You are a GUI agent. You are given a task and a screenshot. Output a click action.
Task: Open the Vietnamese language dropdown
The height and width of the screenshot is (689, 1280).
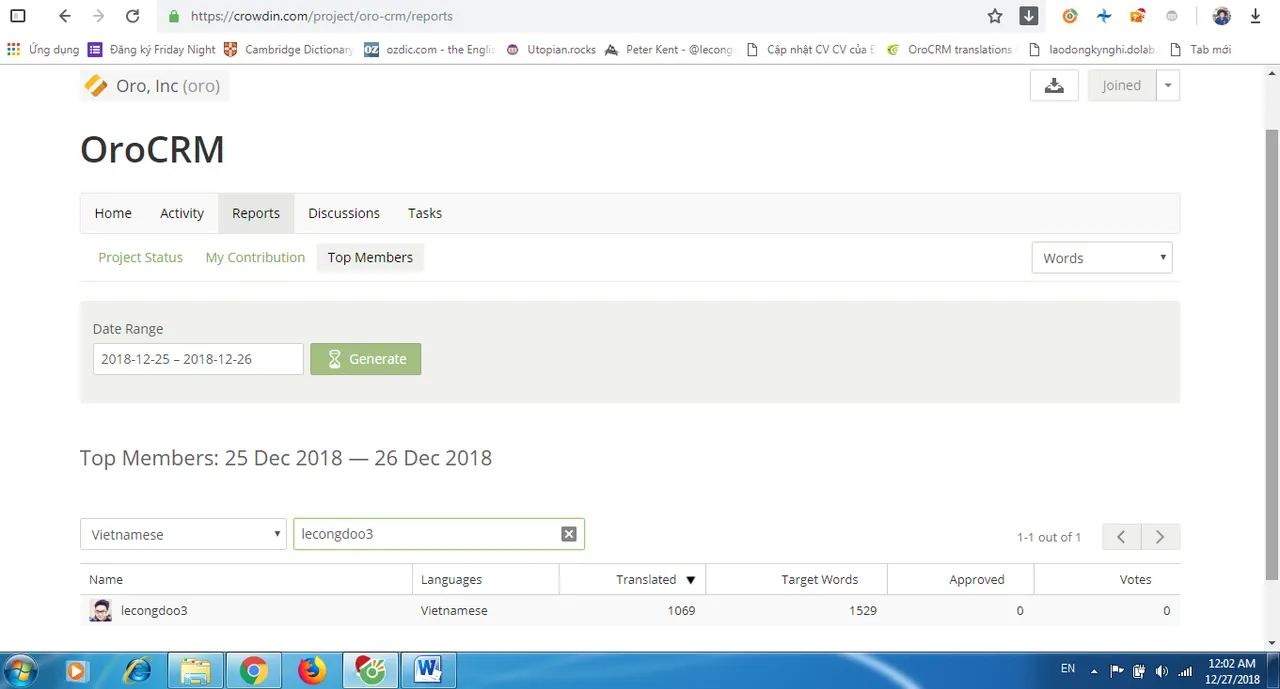pos(183,534)
